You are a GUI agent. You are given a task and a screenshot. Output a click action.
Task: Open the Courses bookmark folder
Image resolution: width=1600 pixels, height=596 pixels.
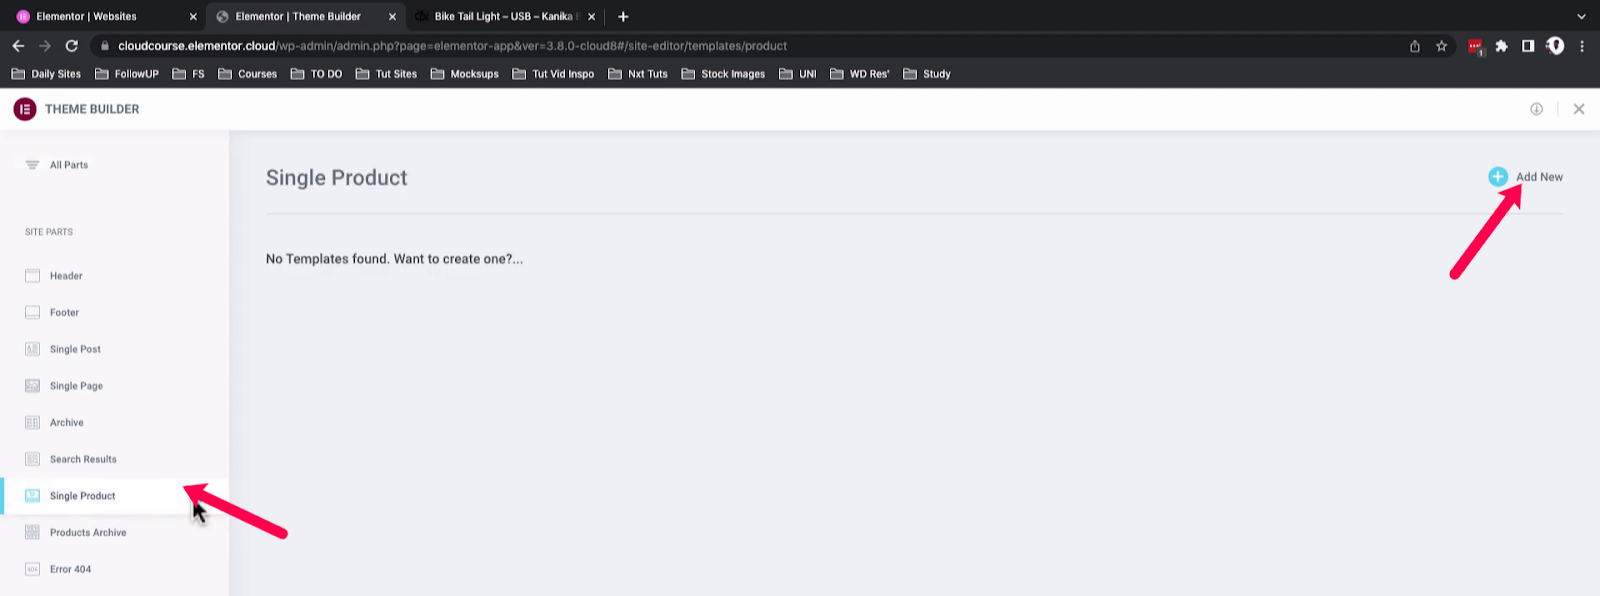247,74
